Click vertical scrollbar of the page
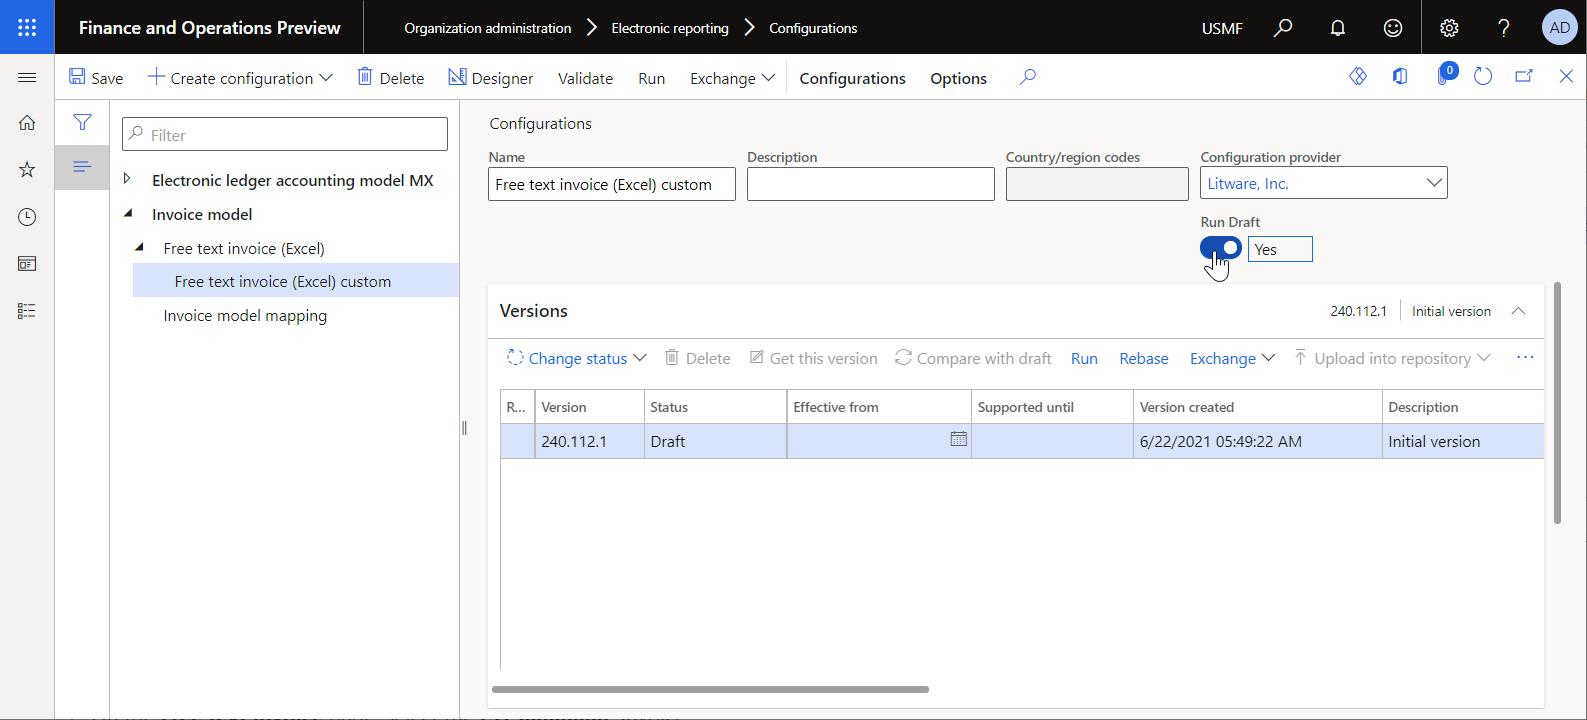Viewport: 1587px width, 720px height. 1557,403
